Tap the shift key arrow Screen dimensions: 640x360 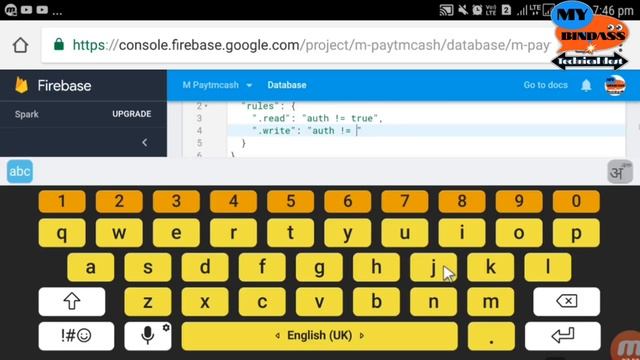(x=72, y=302)
